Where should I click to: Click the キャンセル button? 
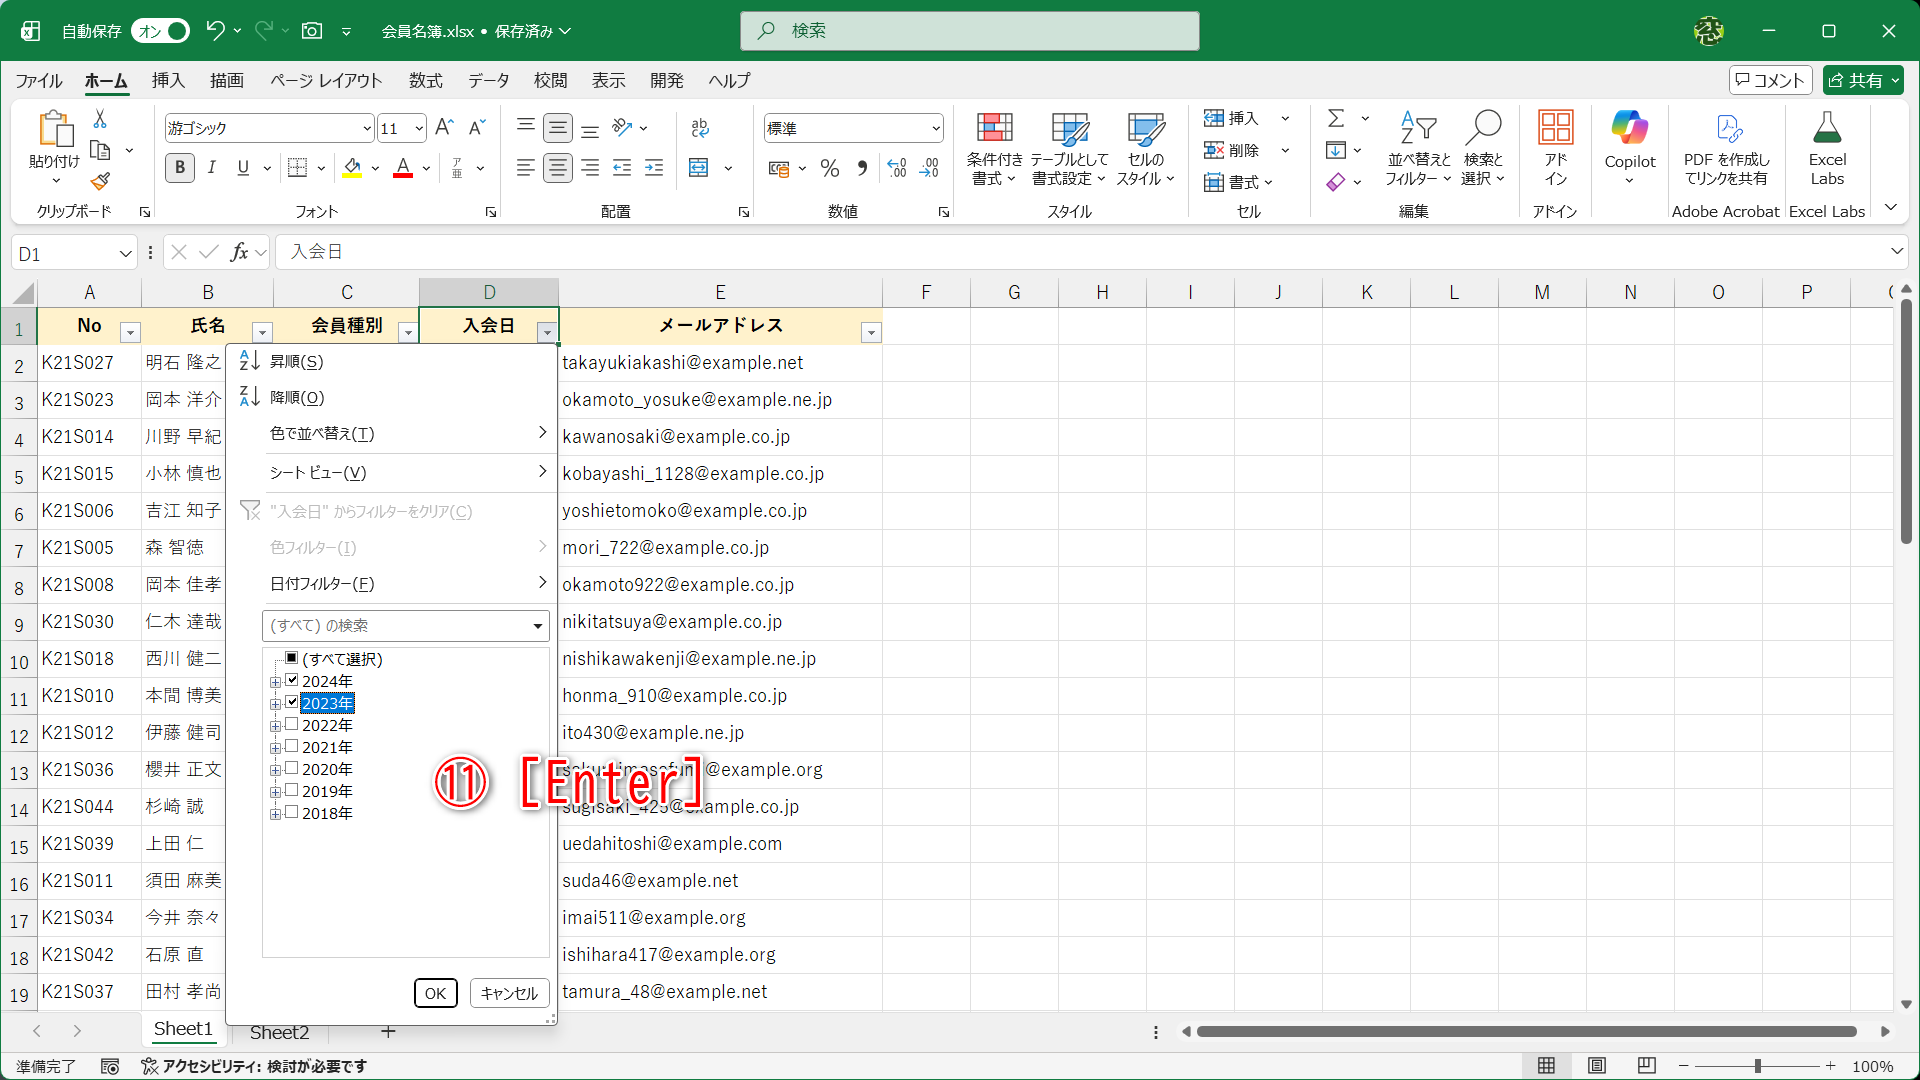[509, 993]
